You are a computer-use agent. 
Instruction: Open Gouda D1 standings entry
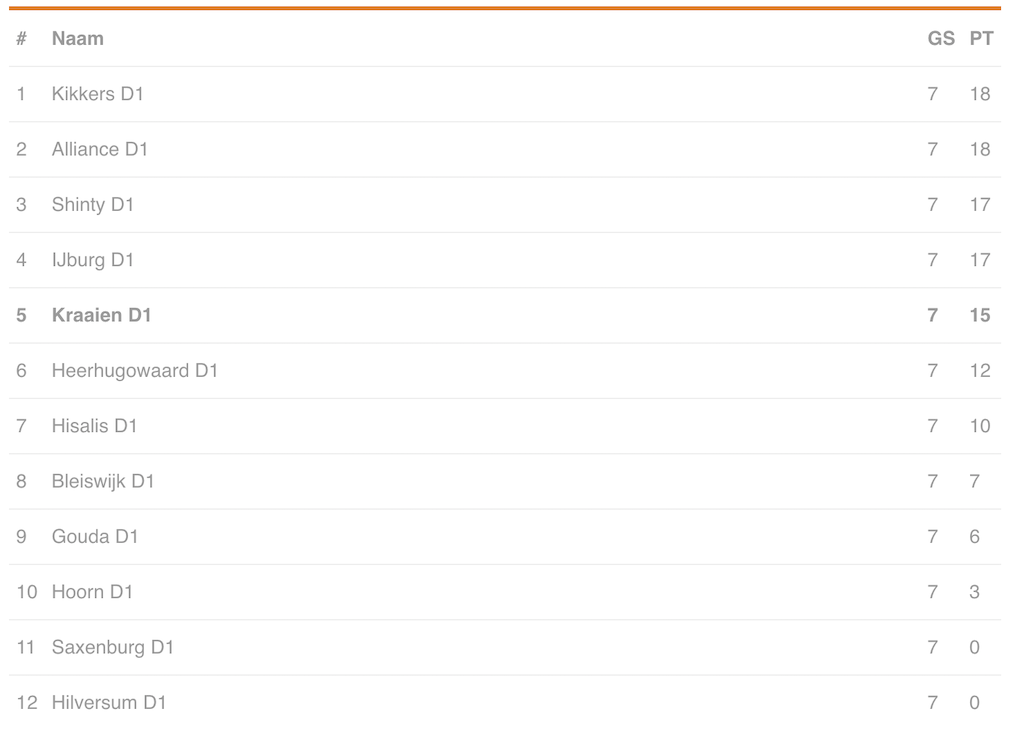tap(95, 537)
